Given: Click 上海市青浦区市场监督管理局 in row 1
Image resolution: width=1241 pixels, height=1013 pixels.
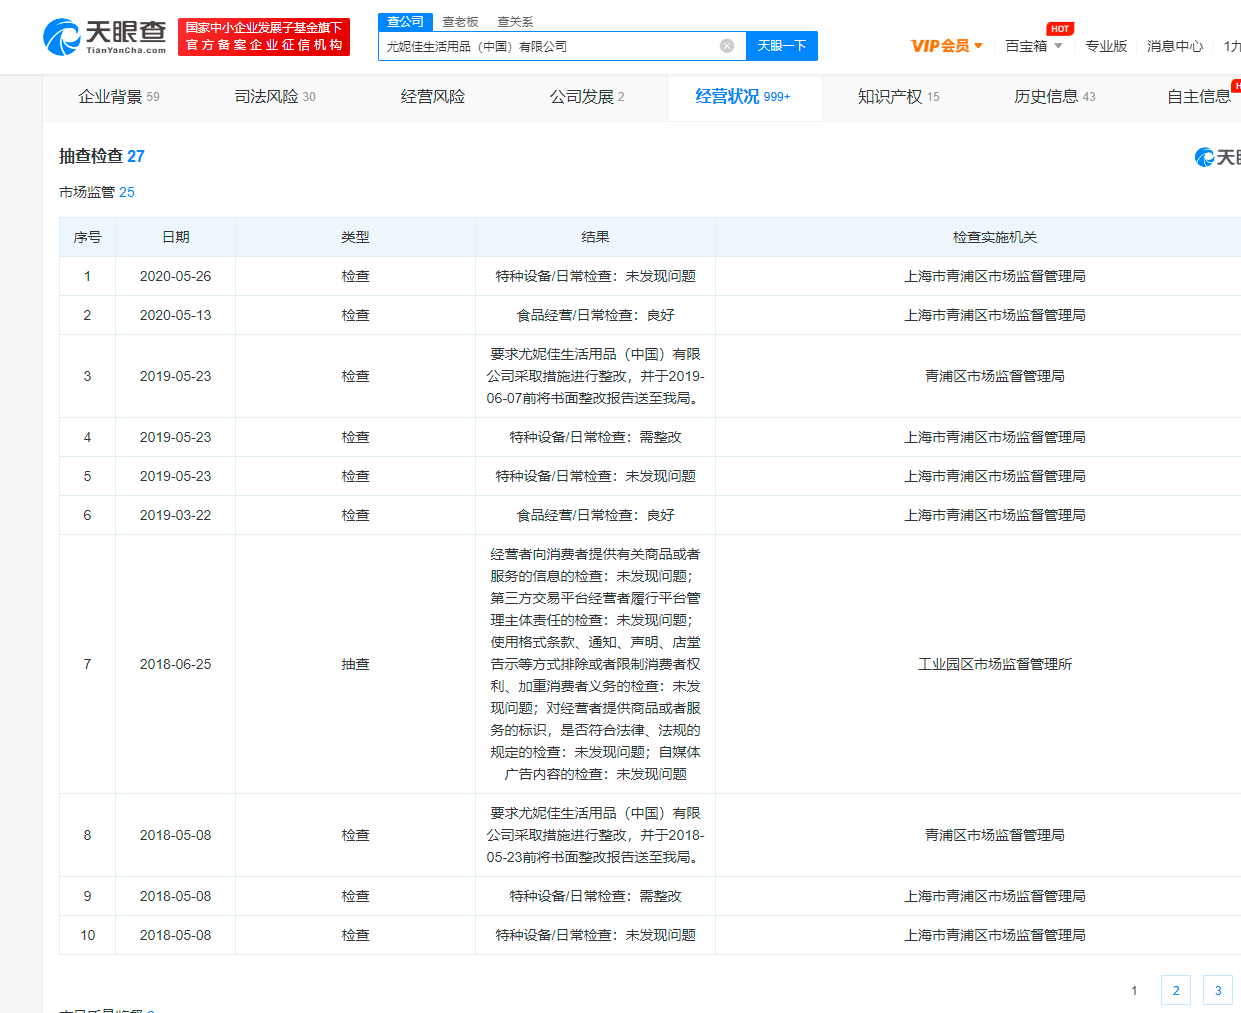Looking at the screenshot, I should pos(995,276).
